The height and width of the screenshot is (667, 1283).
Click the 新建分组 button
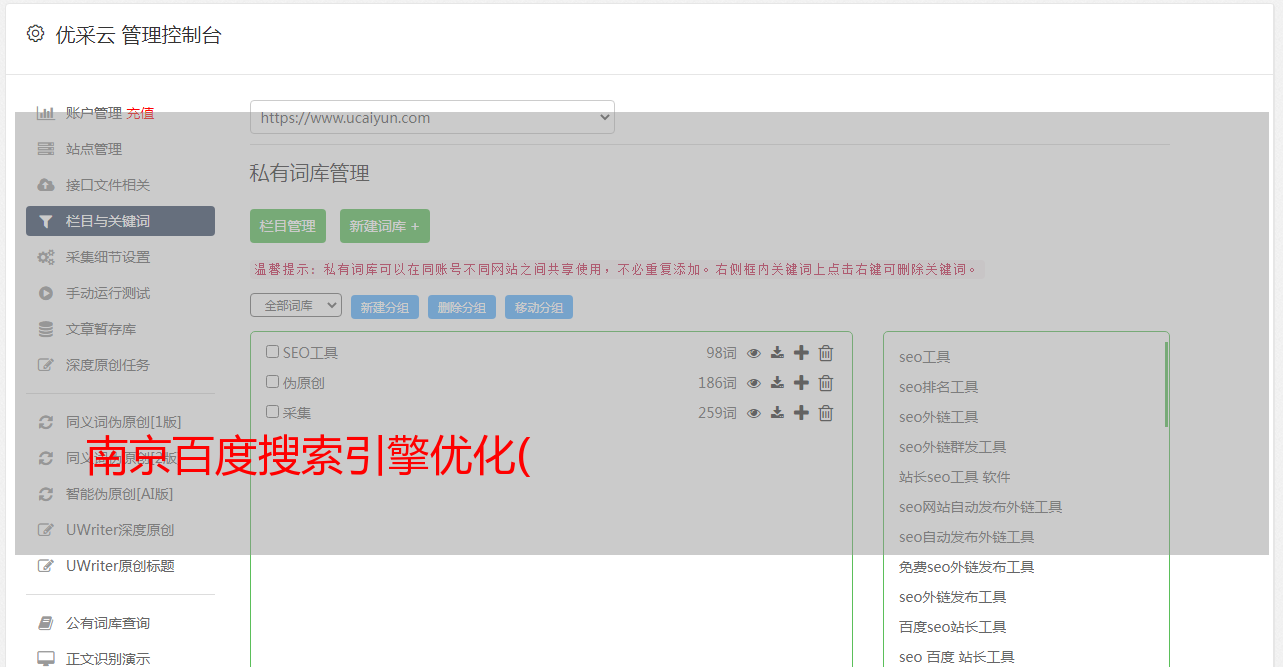coord(385,307)
